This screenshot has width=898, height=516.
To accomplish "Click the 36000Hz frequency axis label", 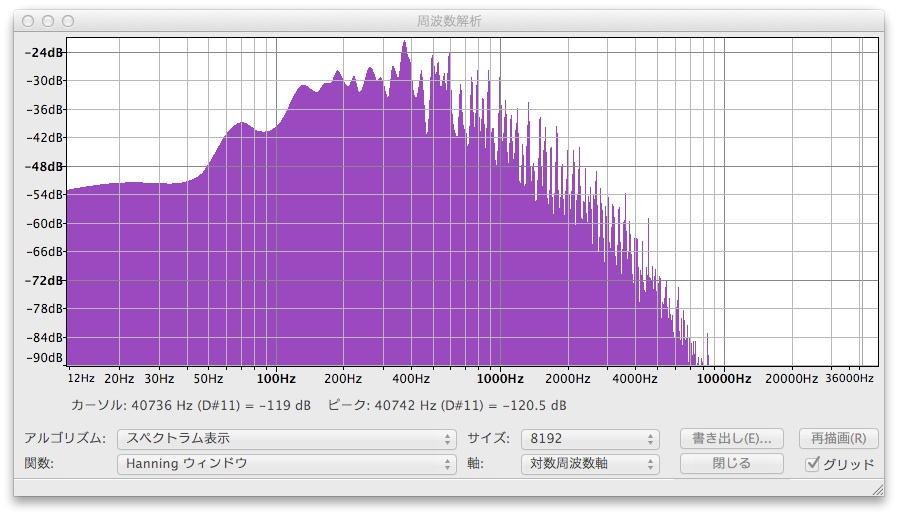I will pyautogui.click(x=849, y=379).
